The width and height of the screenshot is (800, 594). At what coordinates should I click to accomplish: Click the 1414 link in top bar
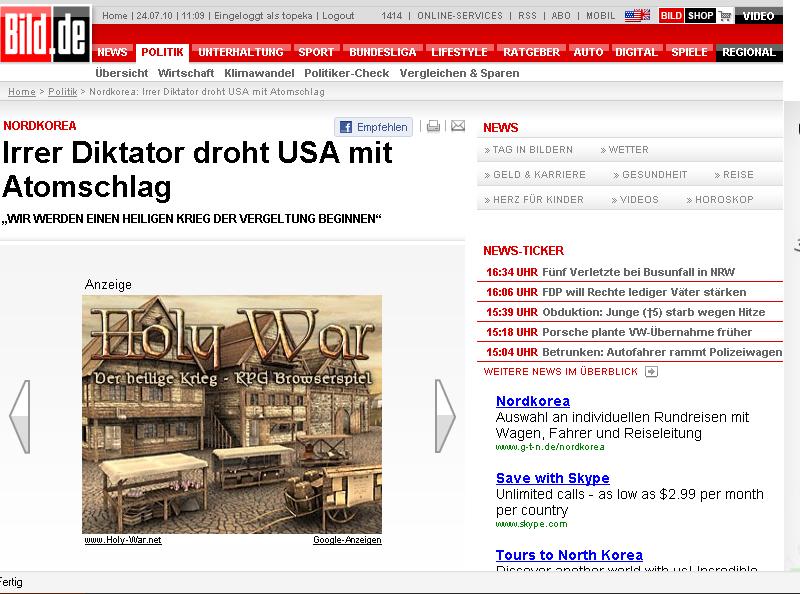coord(391,16)
